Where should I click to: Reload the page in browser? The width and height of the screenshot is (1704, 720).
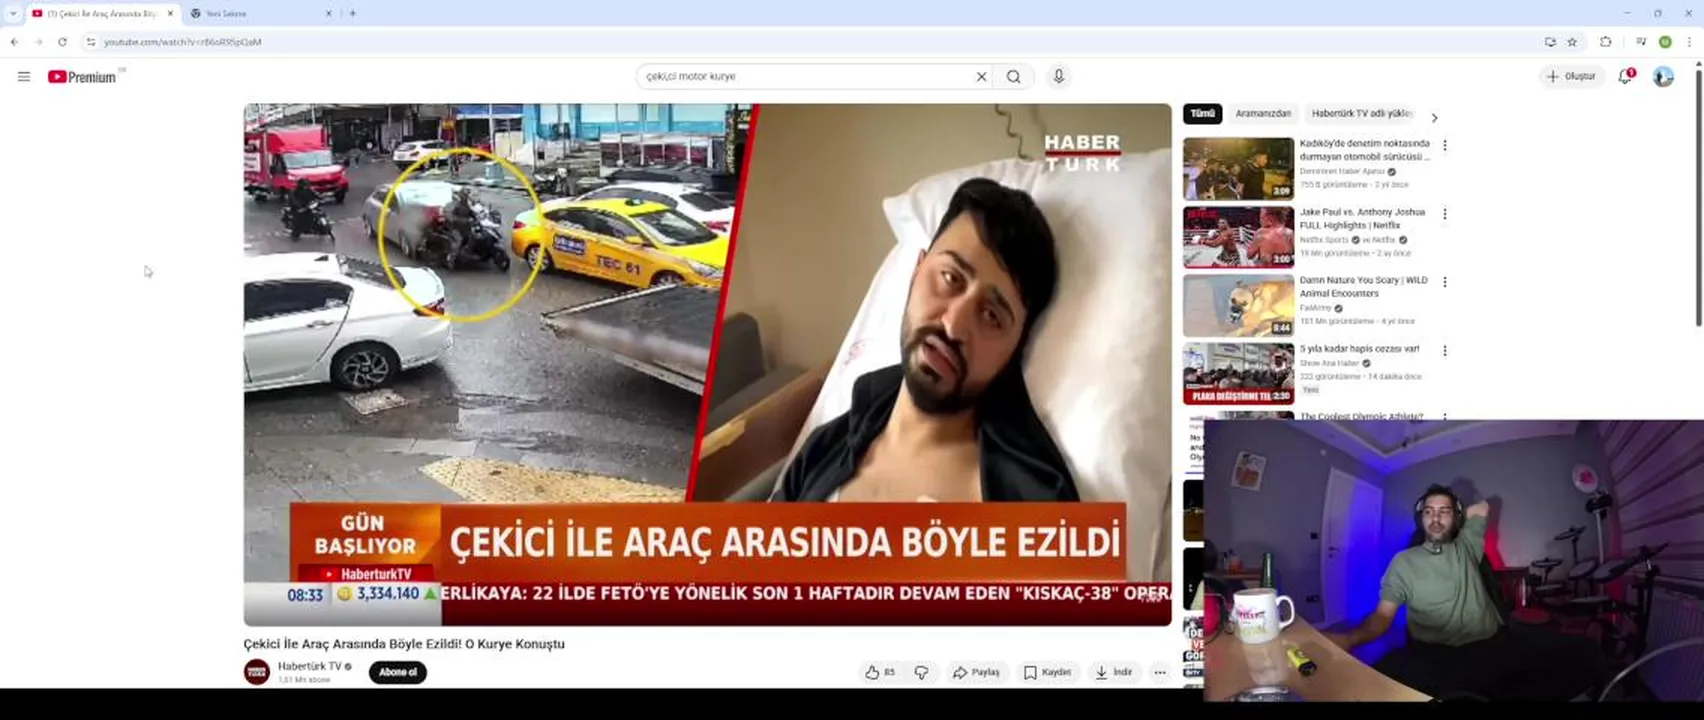(x=62, y=42)
